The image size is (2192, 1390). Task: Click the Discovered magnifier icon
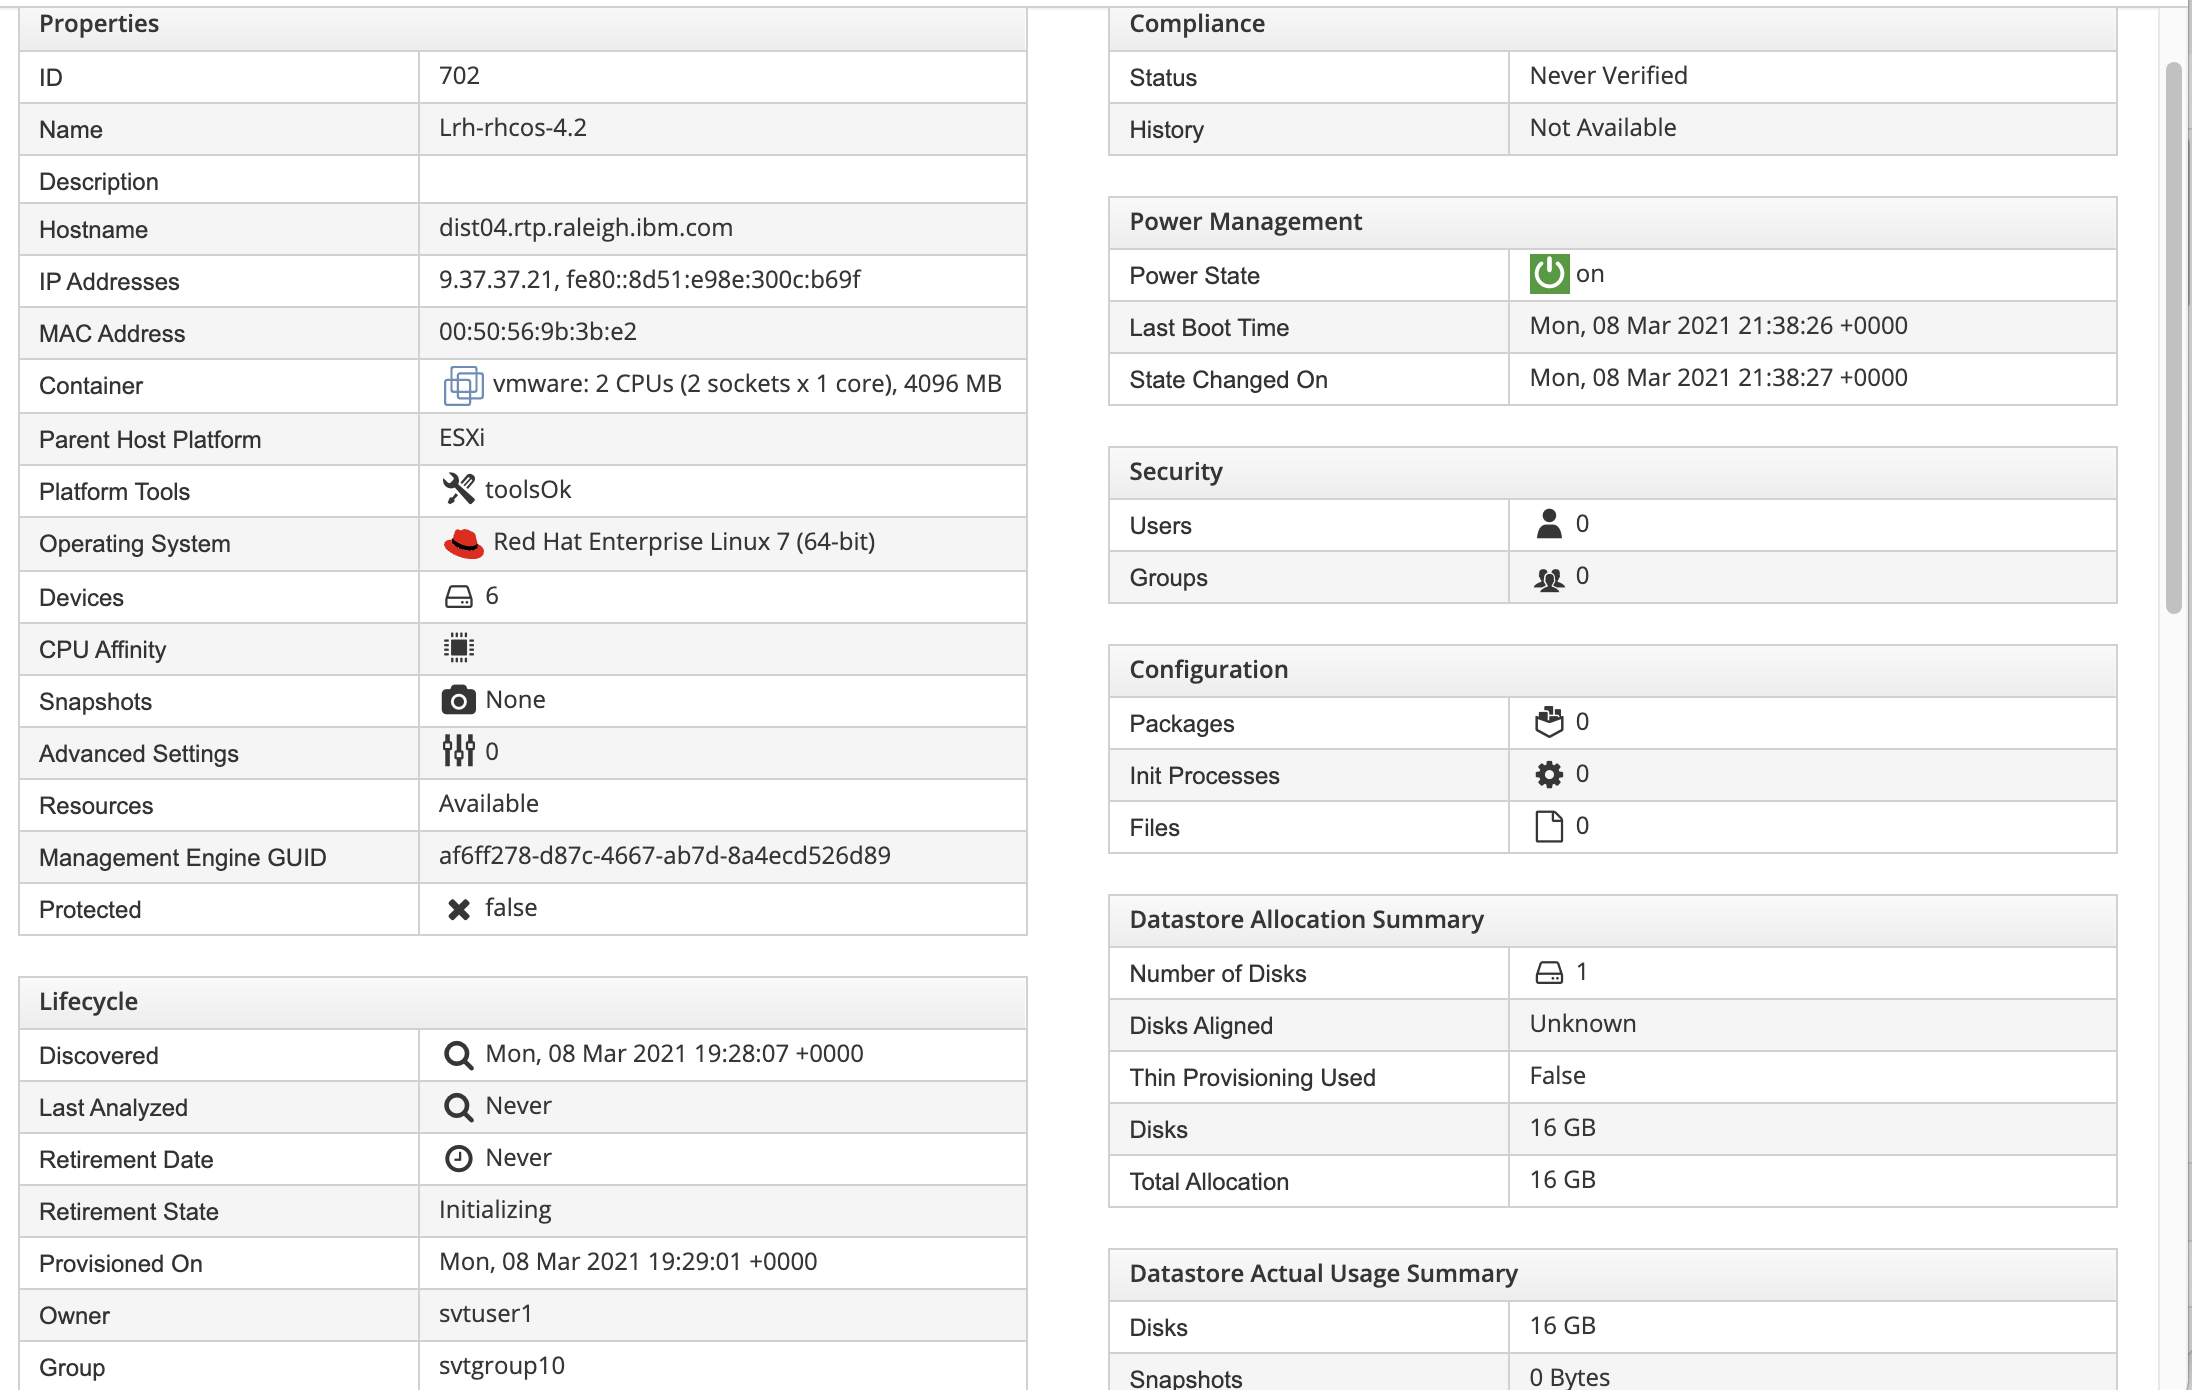pyautogui.click(x=458, y=1055)
